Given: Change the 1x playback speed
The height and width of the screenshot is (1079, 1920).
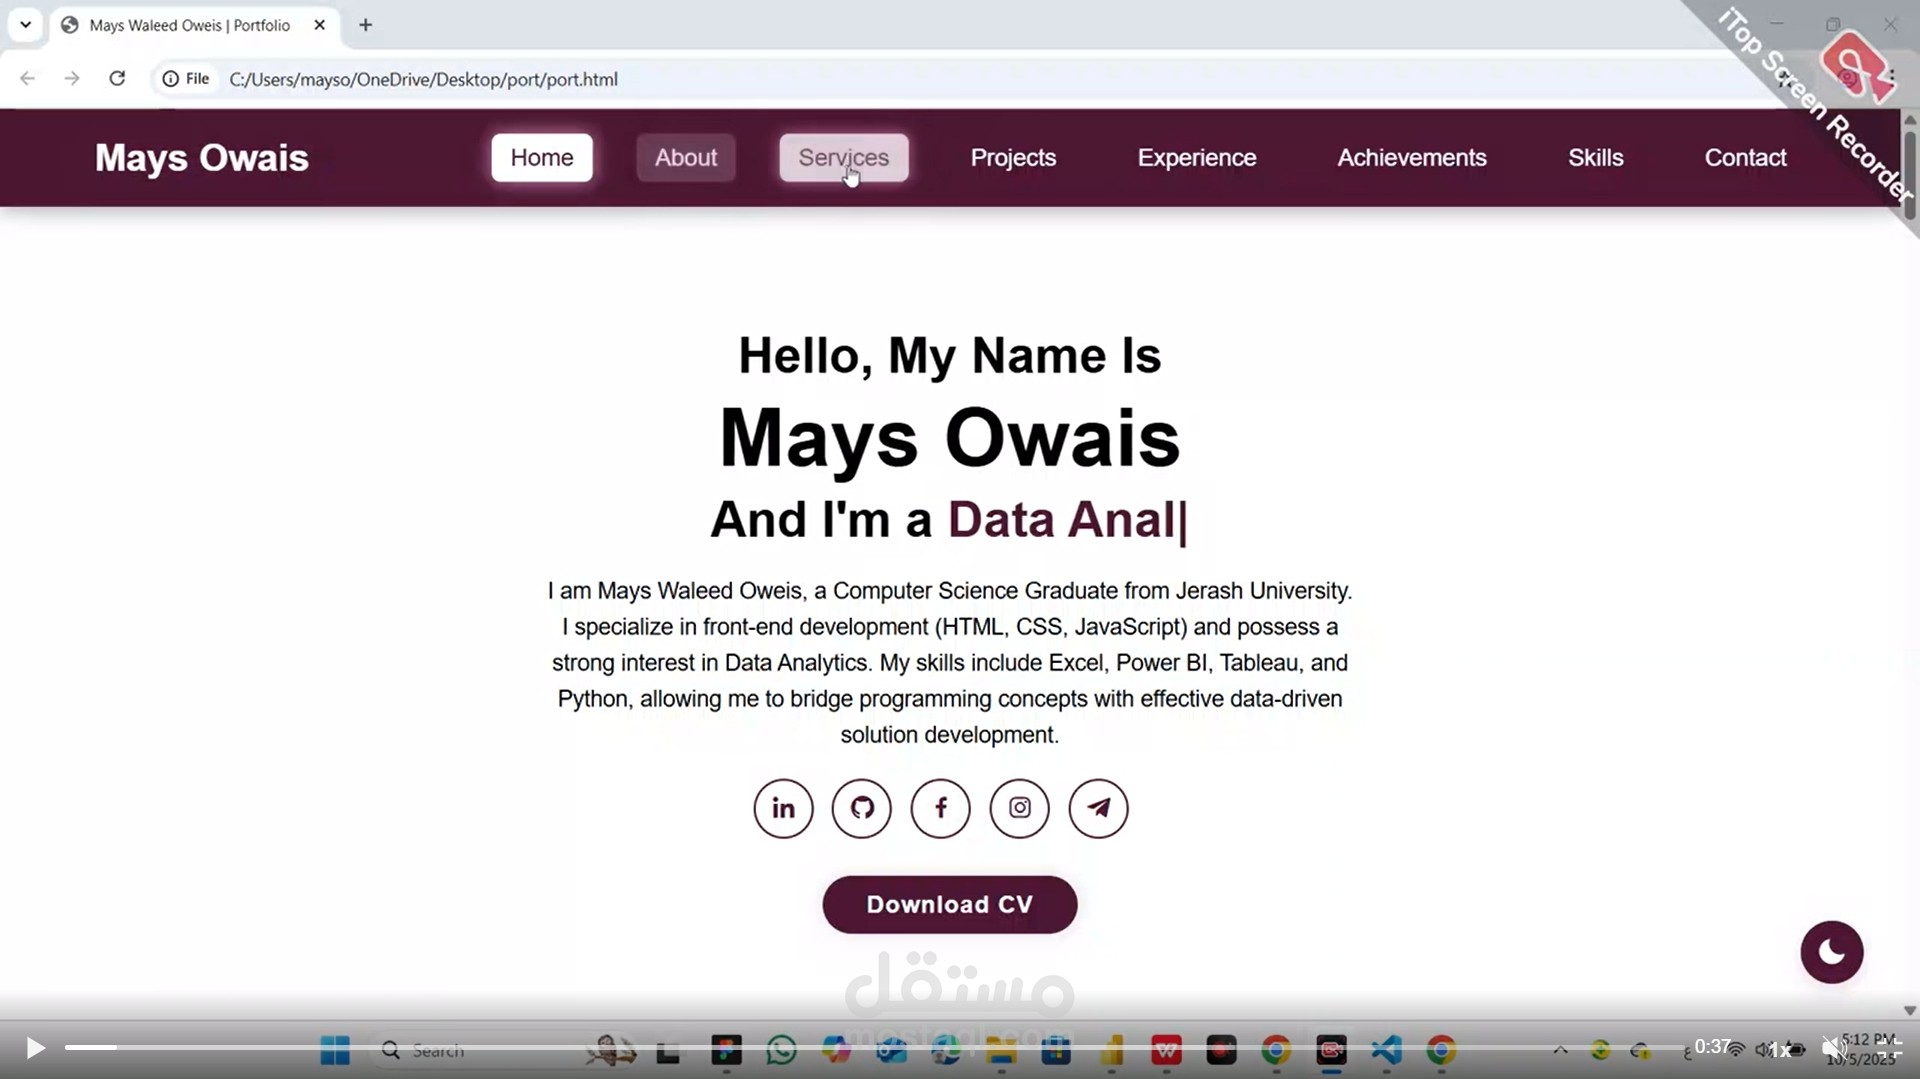Looking at the screenshot, I should coord(1781,1049).
